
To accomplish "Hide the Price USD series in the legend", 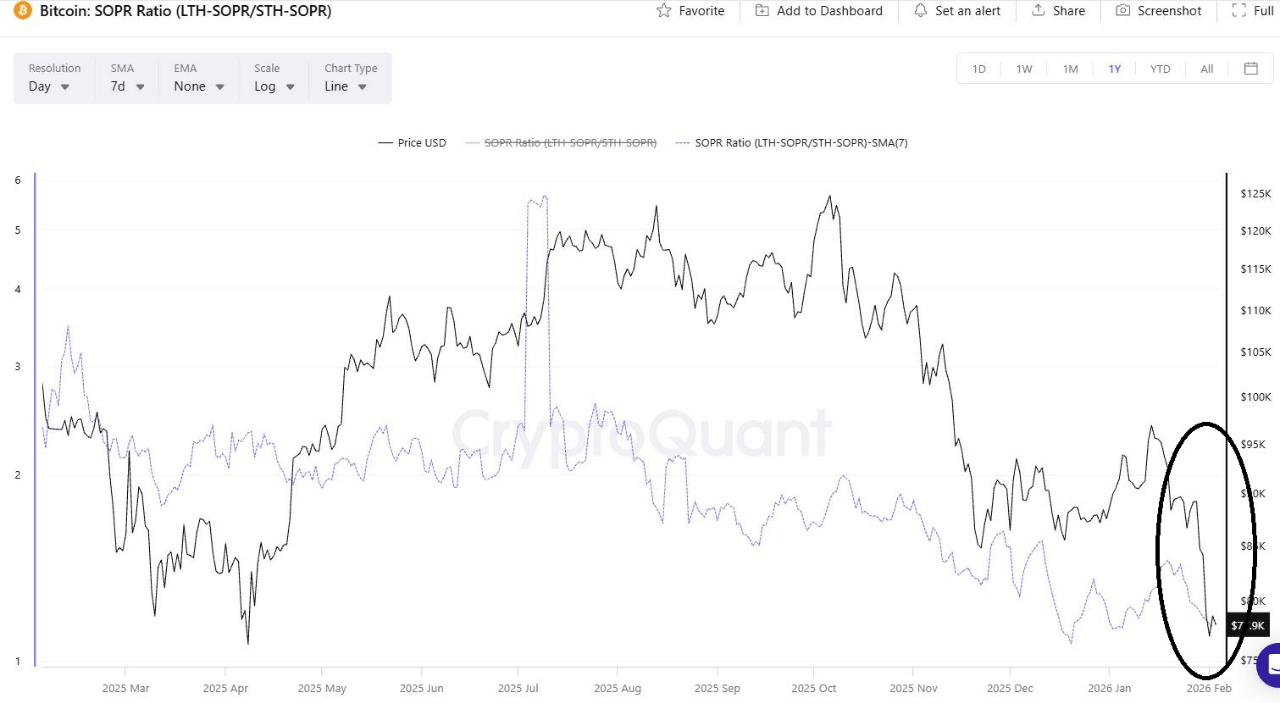I will 411,142.
